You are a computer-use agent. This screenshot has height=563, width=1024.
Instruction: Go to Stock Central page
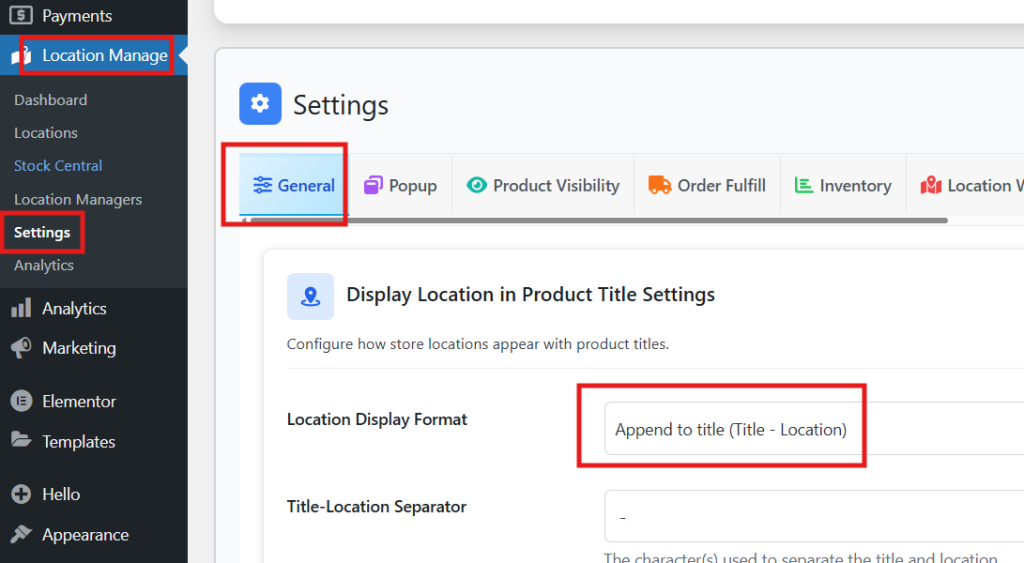tap(58, 166)
